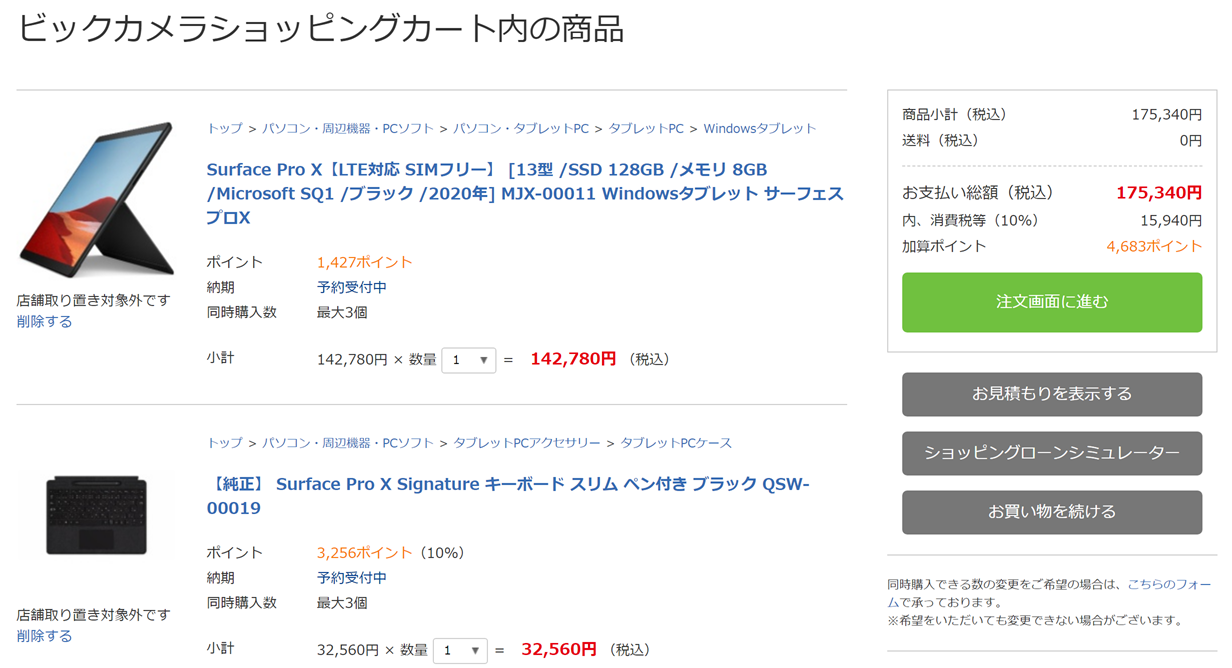This screenshot has height=668, width=1232.
Task: Click the 1,427ポイント value
Action: [364, 262]
